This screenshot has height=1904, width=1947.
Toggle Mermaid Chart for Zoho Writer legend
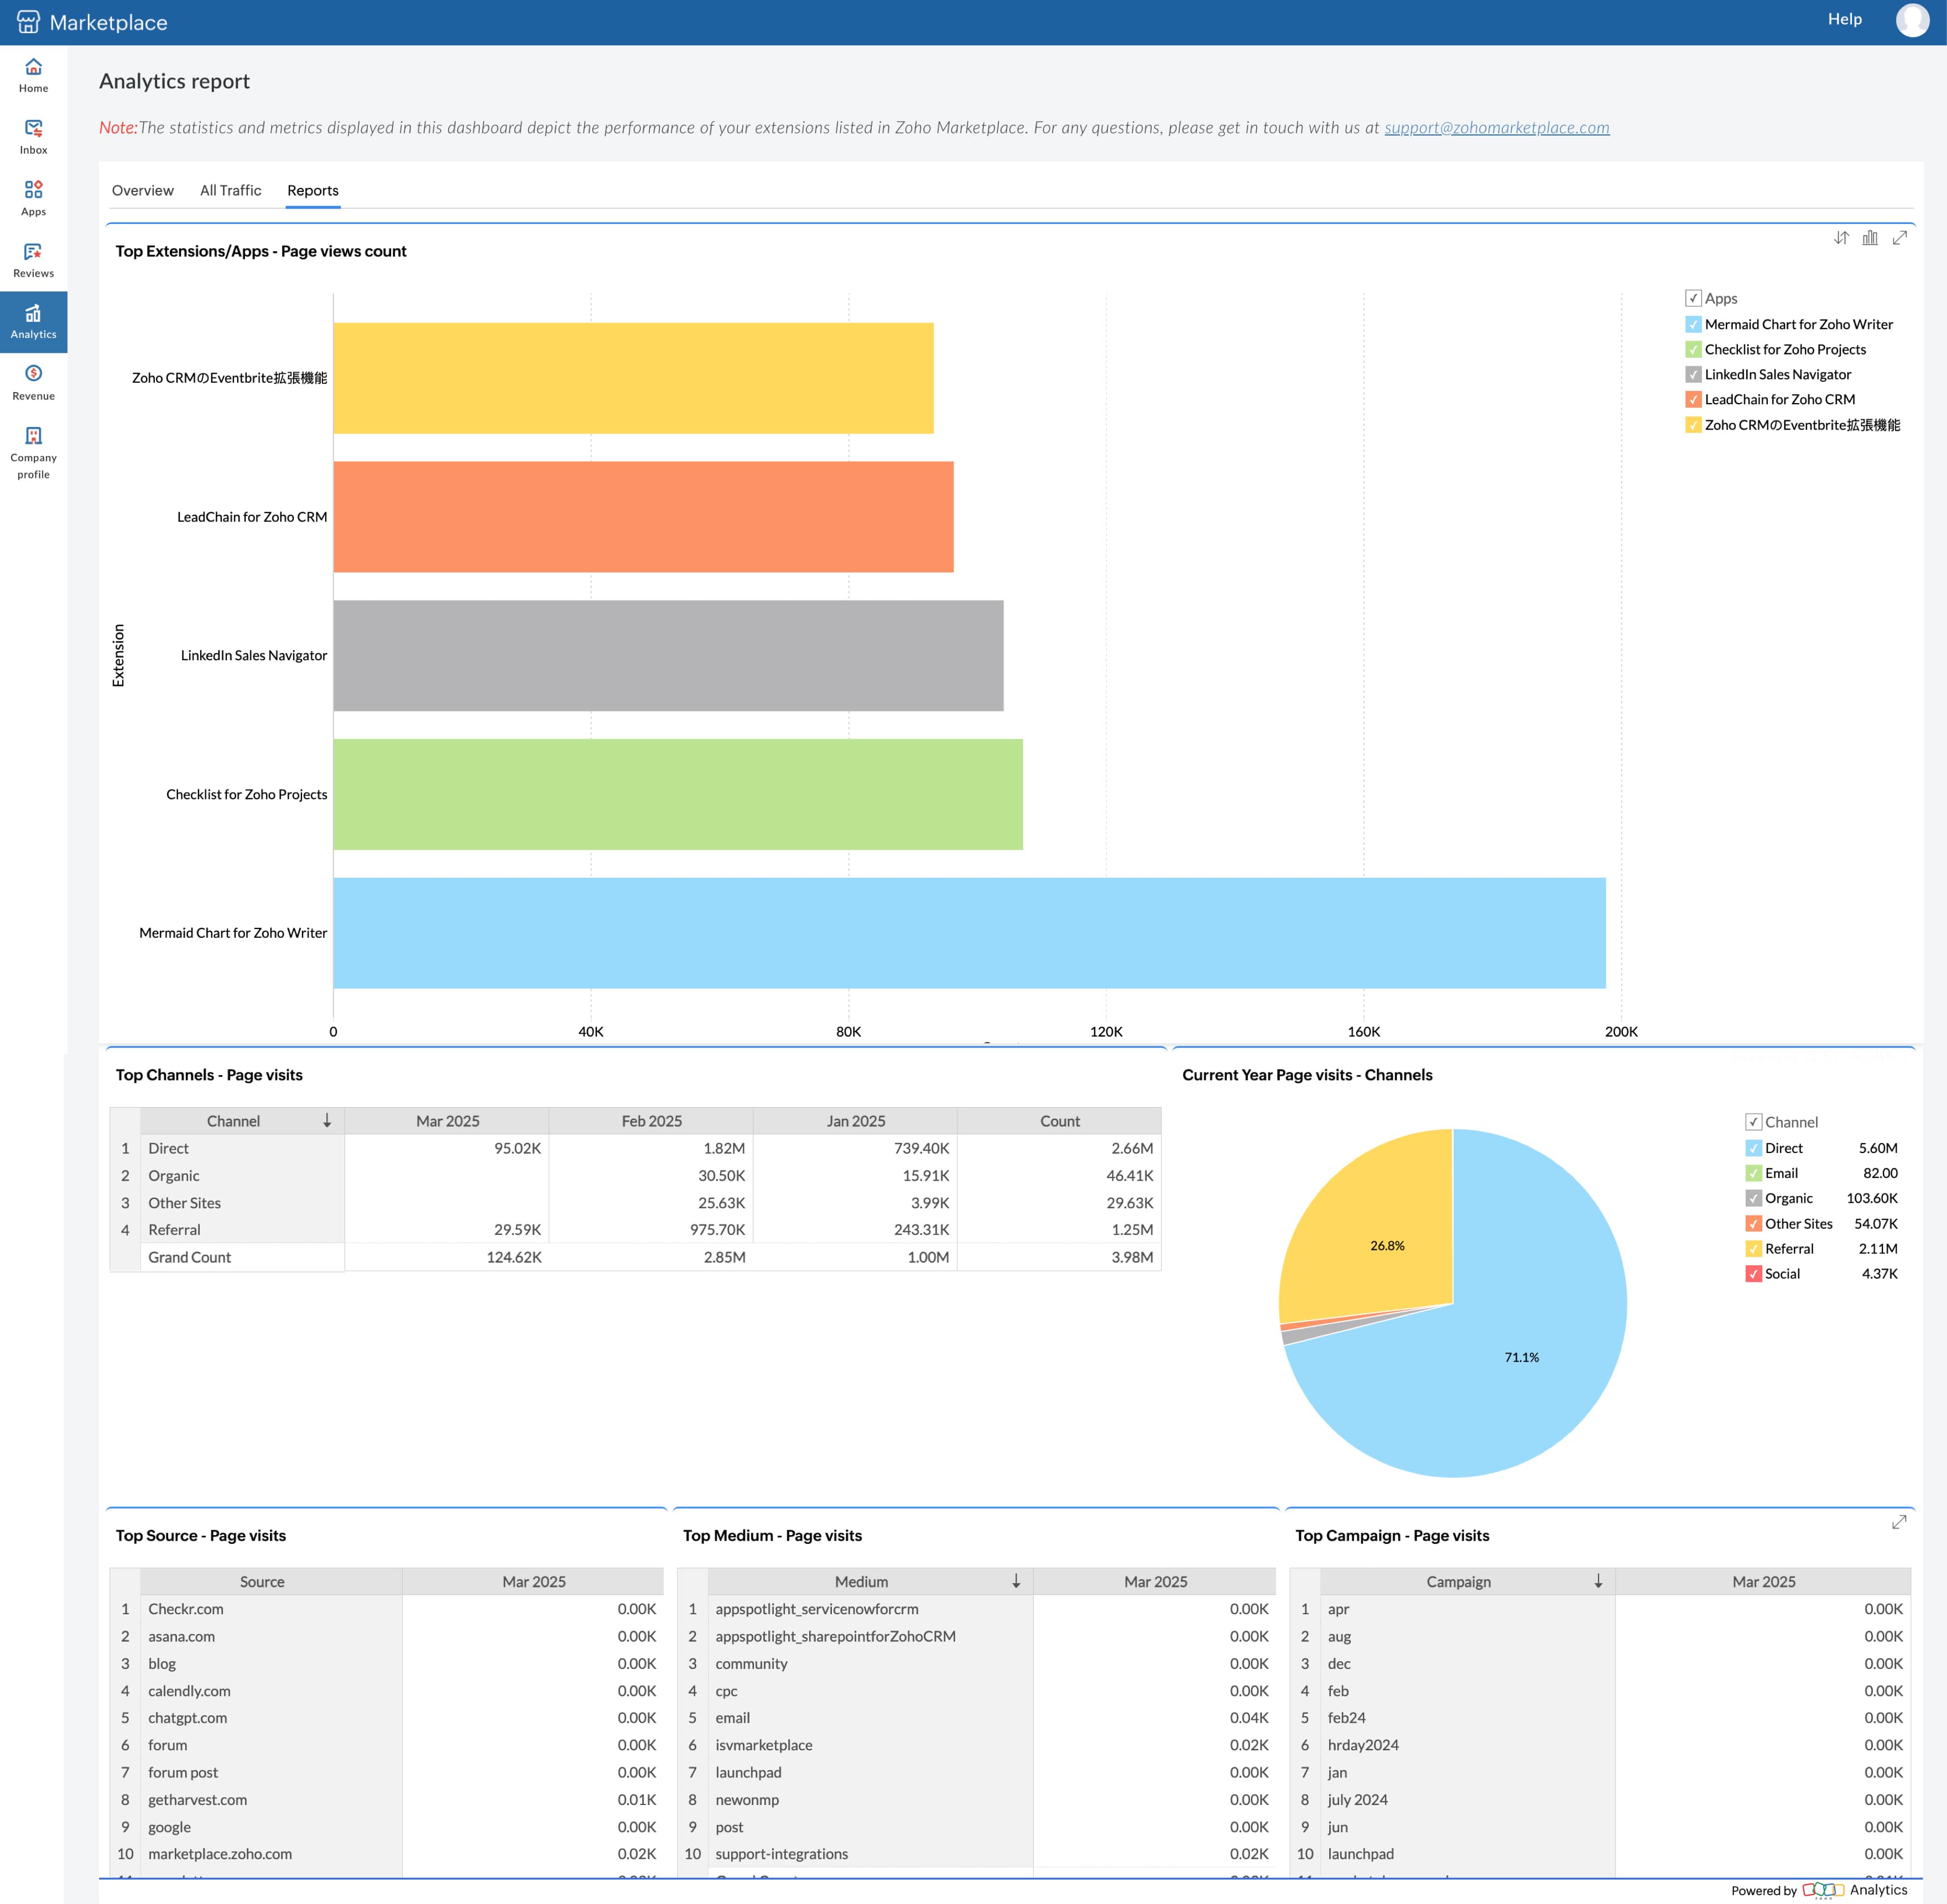point(1693,324)
